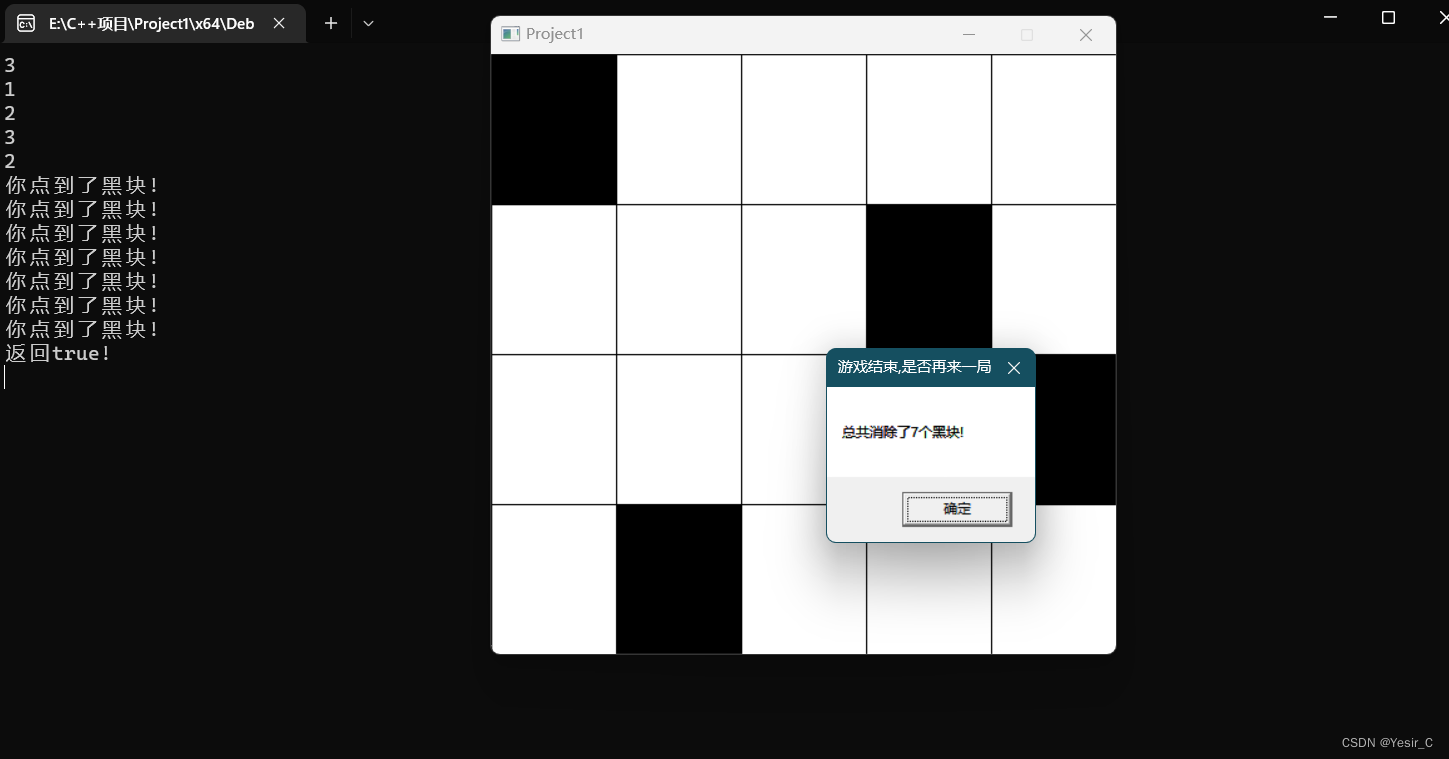Click the console output line reading 1
Image resolution: width=1449 pixels, height=759 pixels.
[x=10, y=89]
